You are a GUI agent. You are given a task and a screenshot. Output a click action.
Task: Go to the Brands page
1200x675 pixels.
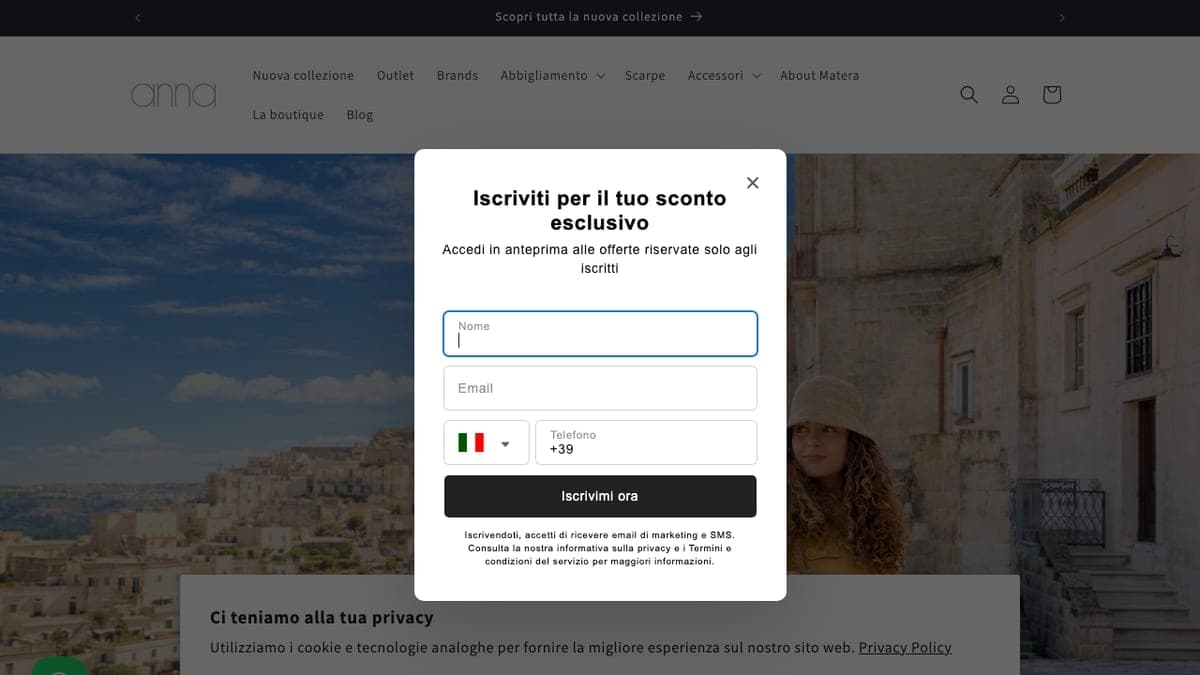457,75
